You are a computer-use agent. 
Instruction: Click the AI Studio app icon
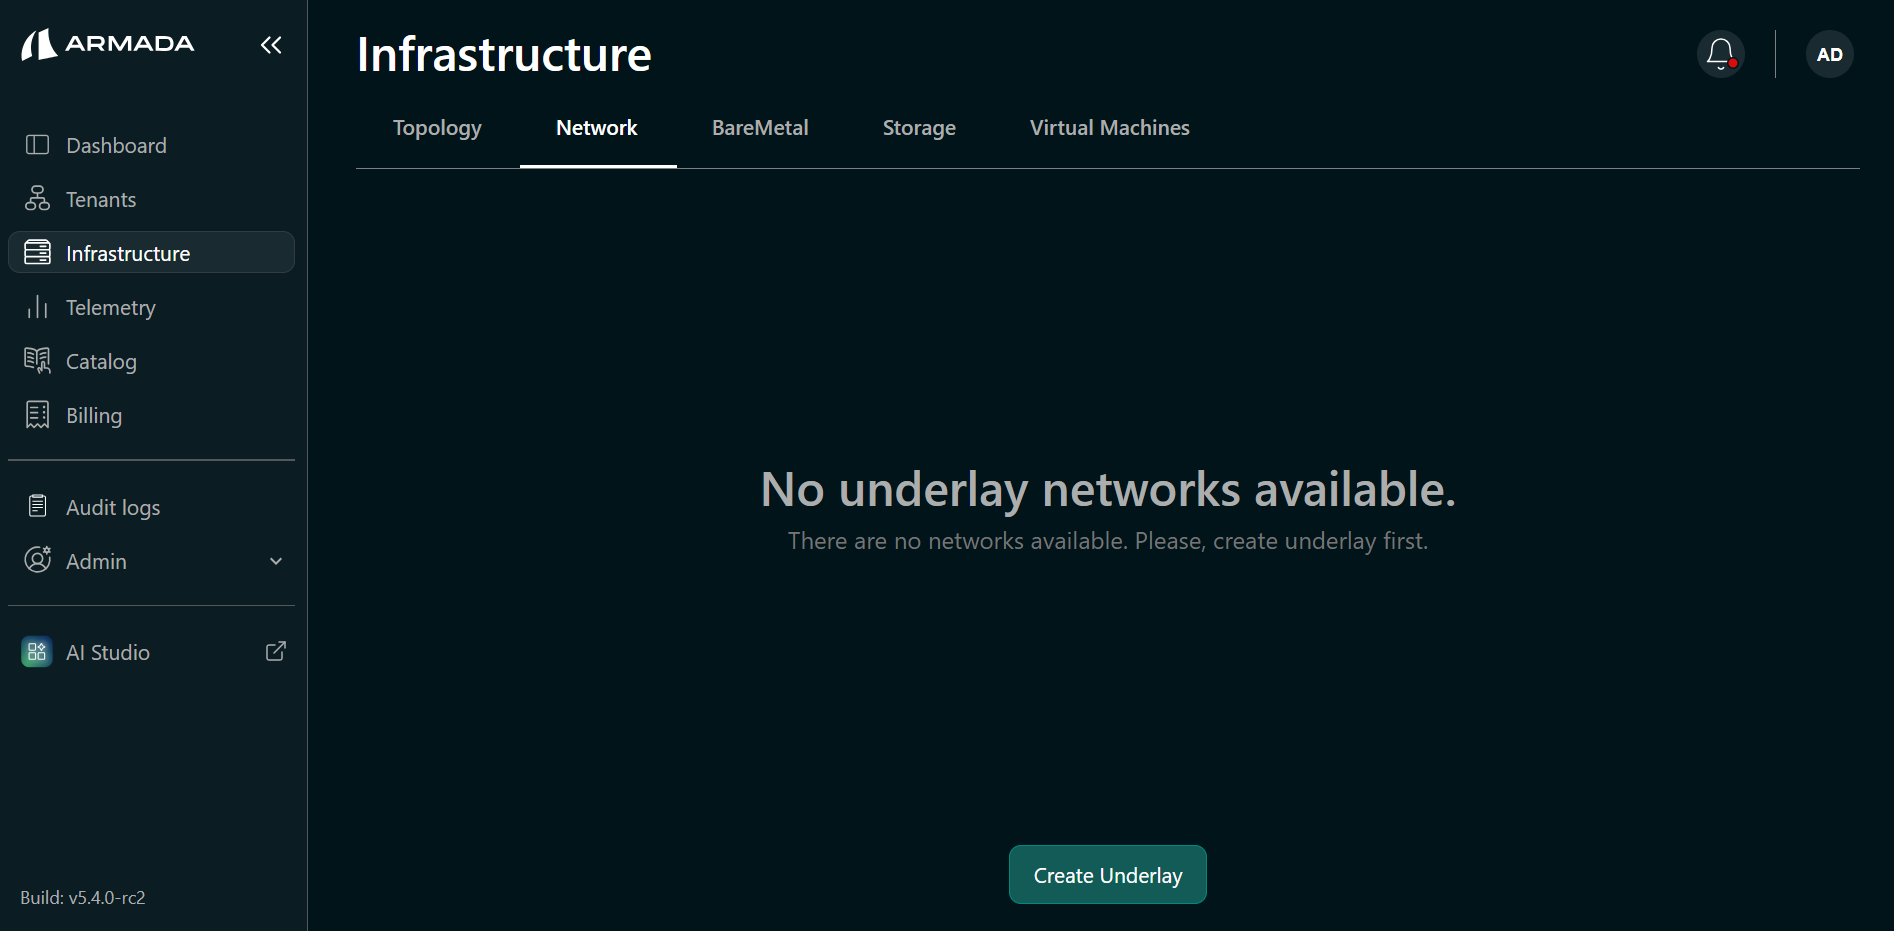click(x=37, y=652)
